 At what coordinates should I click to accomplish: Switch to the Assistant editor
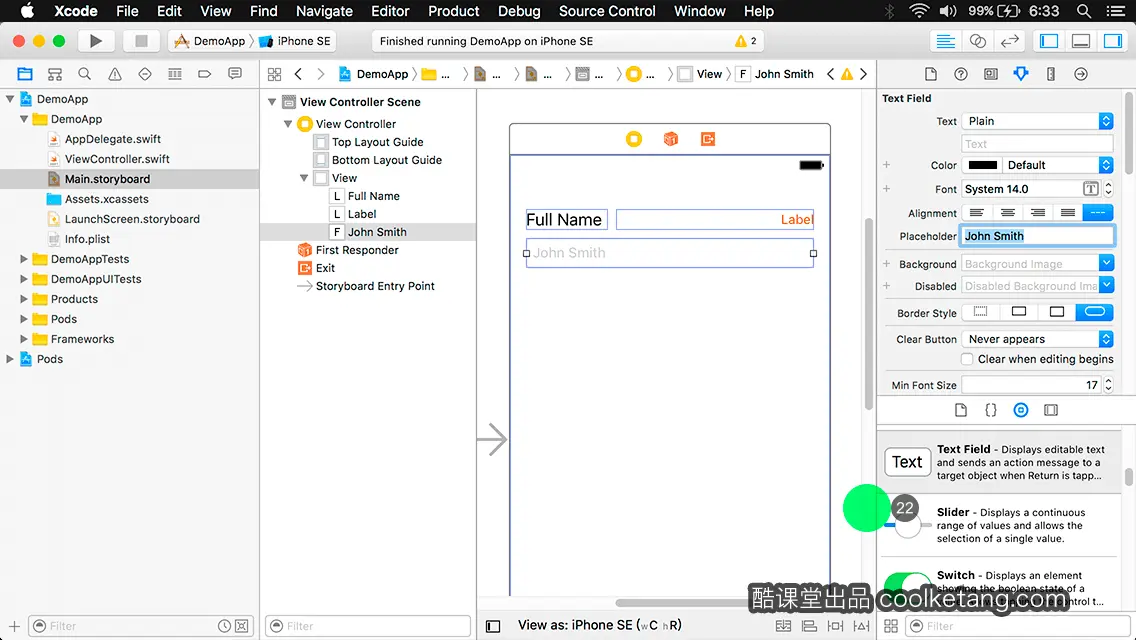tap(977, 41)
